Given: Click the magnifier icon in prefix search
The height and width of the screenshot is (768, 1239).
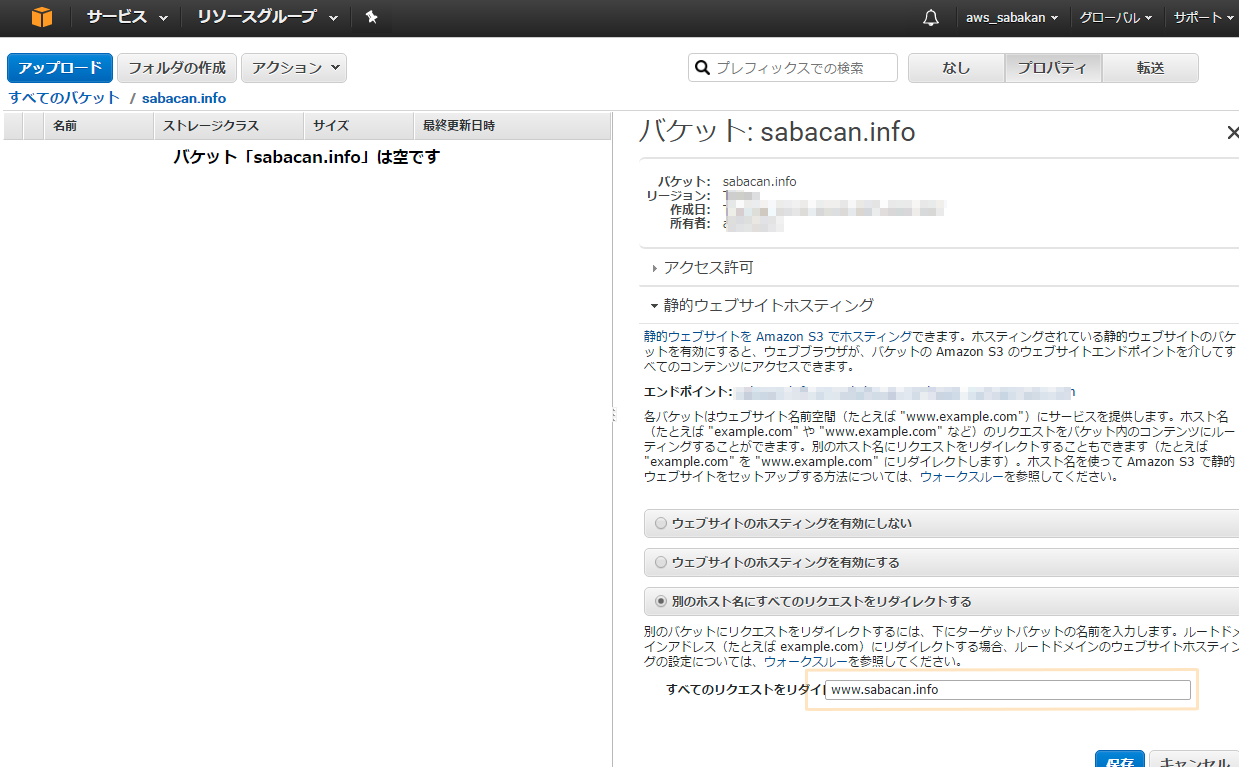Looking at the screenshot, I should (702, 68).
